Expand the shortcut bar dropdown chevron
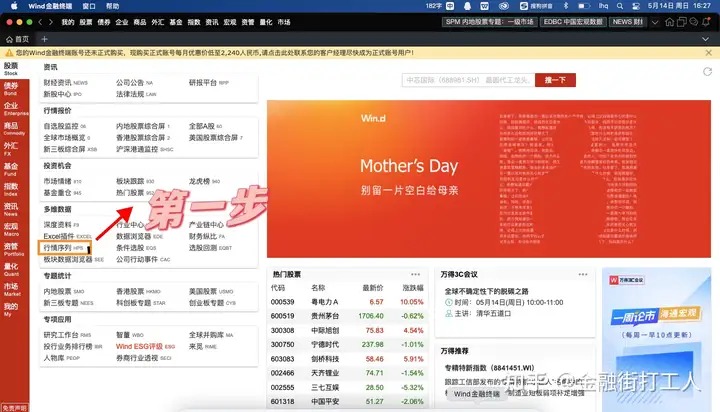Image resolution: width=720 pixels, height=412 pixels. (x=655, y=22)
